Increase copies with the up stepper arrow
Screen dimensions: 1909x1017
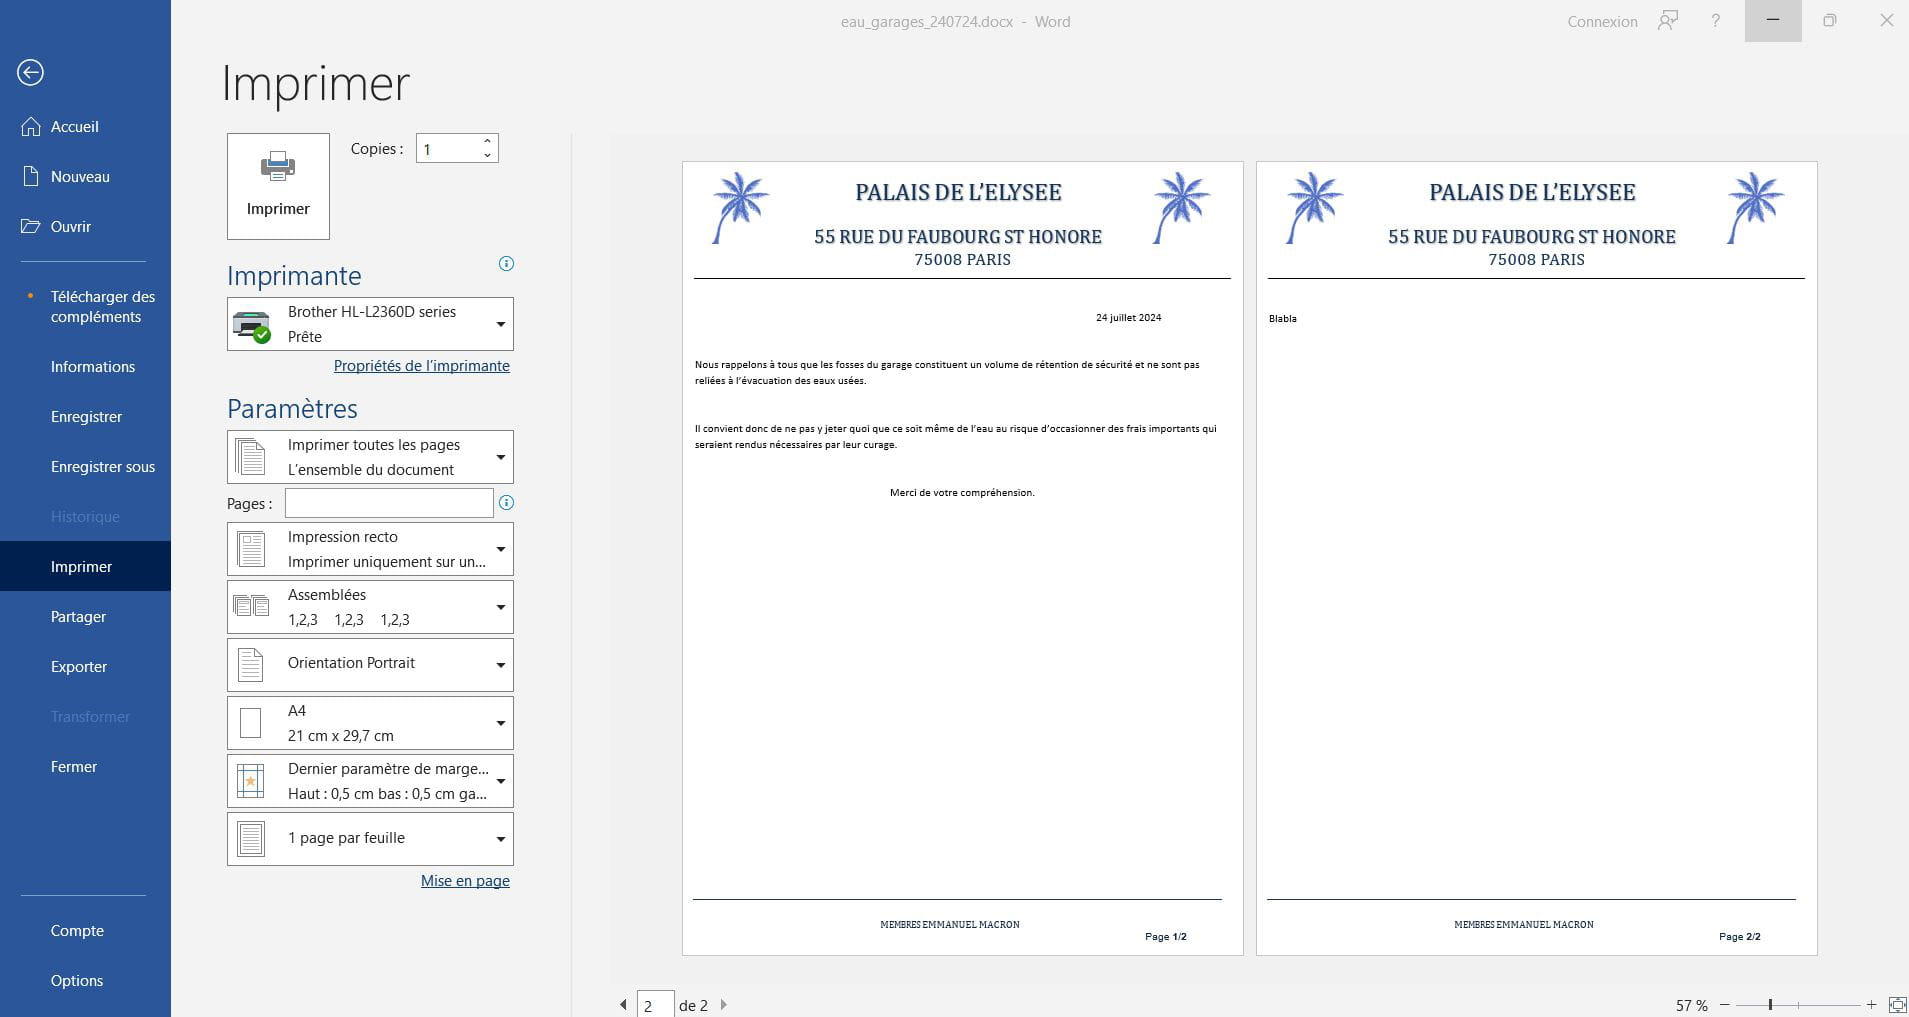pyautogui.click(x=487, y=141)
